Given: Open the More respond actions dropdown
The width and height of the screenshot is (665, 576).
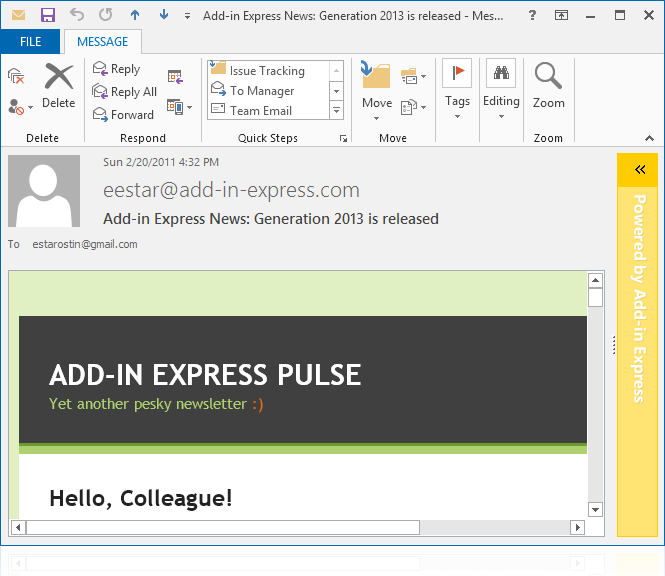Looking at the screenshot, I should point(180,107).
